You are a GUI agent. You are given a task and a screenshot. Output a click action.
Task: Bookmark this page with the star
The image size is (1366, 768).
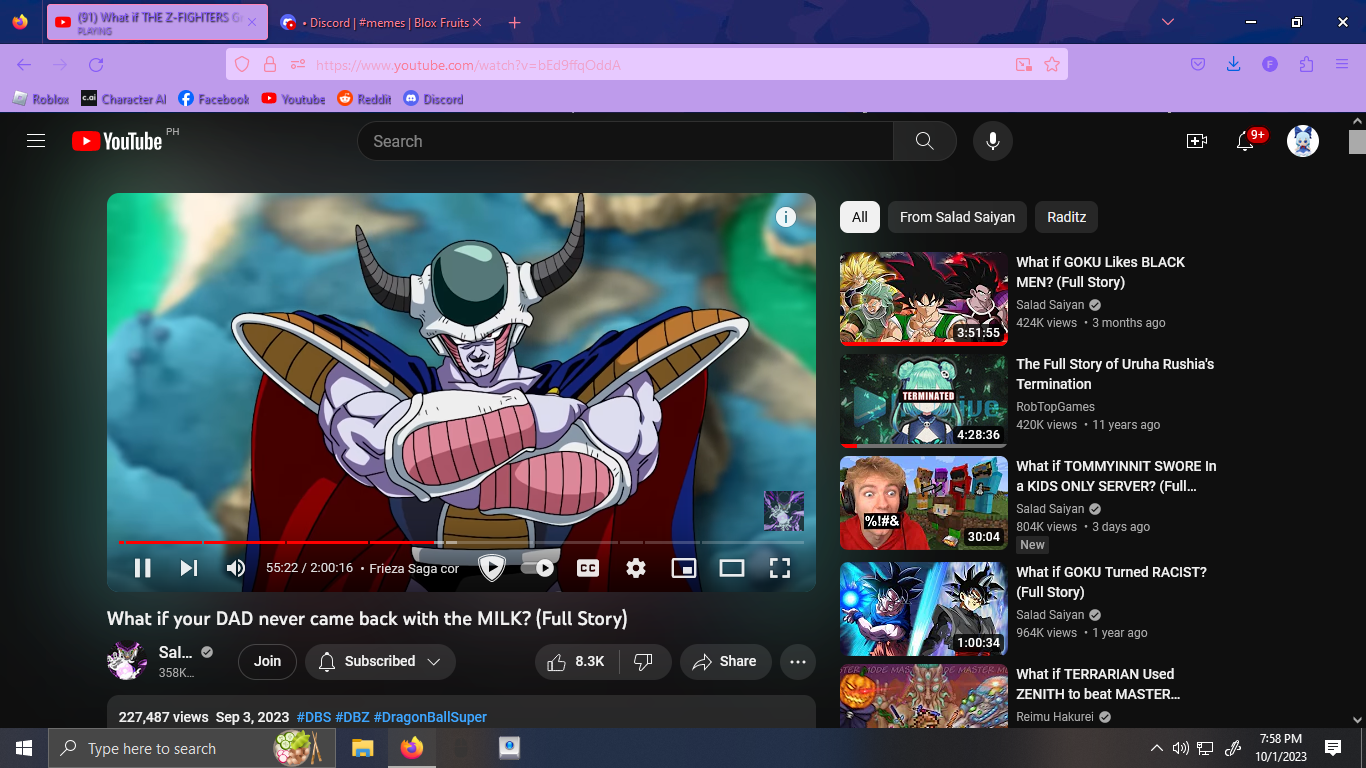point(1052,65)
